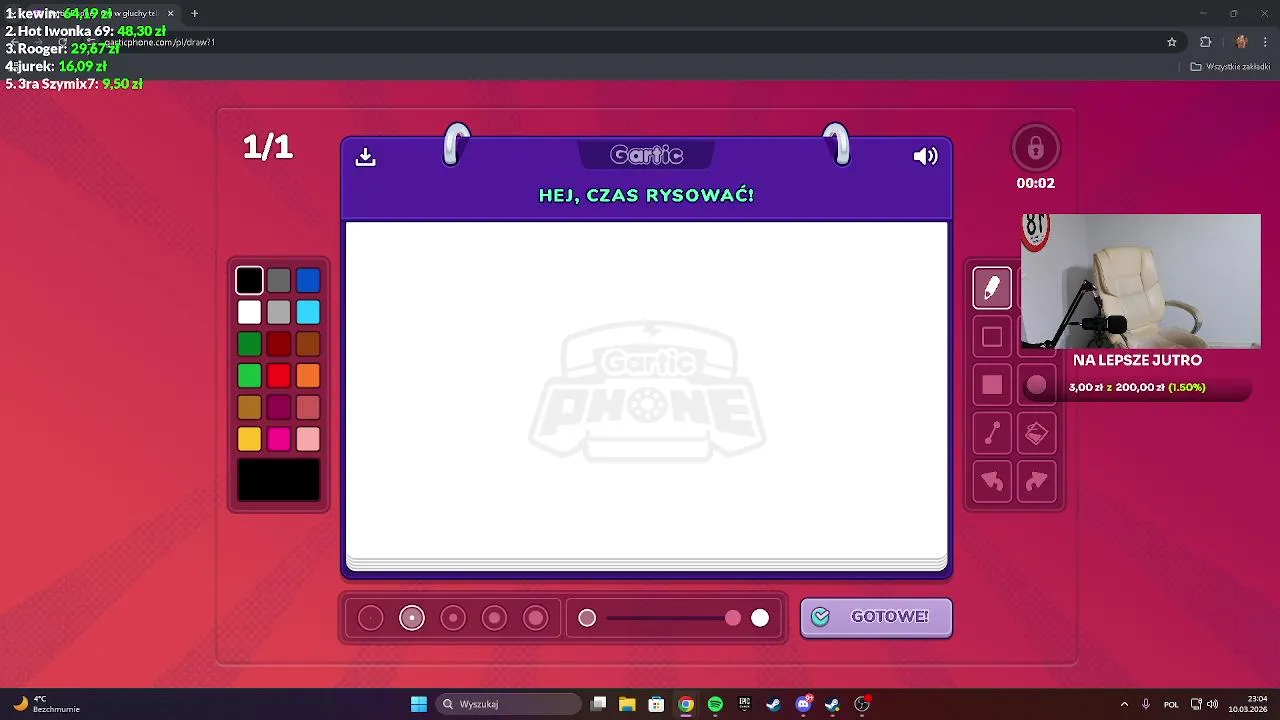Open the Chrome profile avatar
1280x720 pixels.
[1241, 42]
